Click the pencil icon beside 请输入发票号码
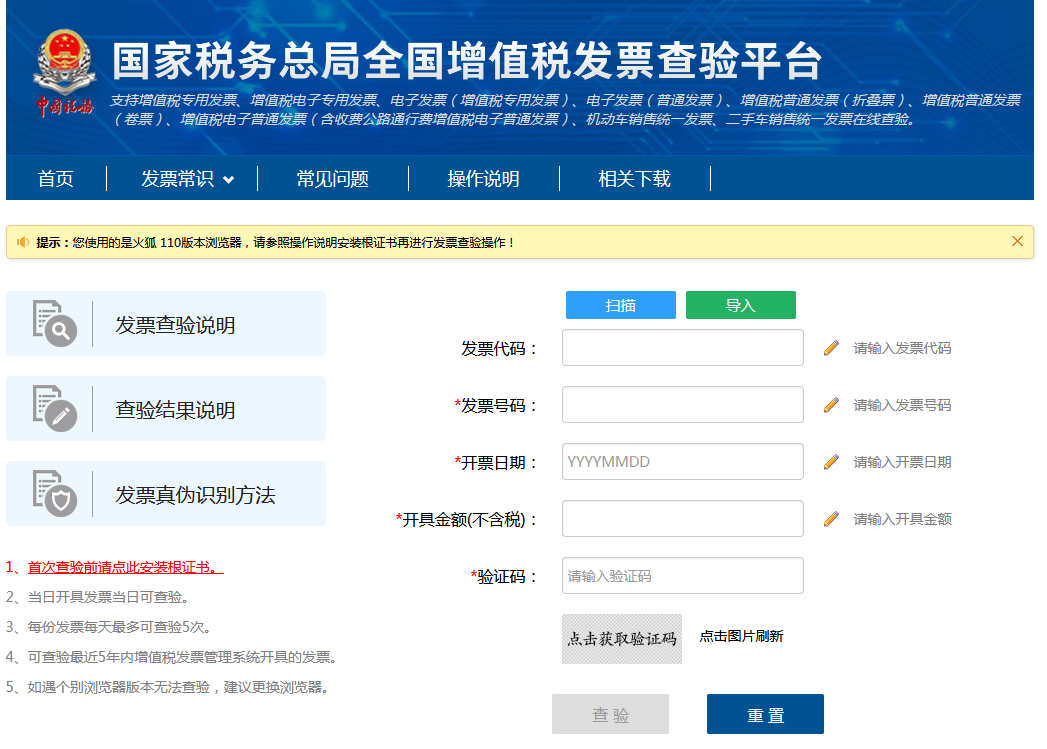 (x=831, y=405)
